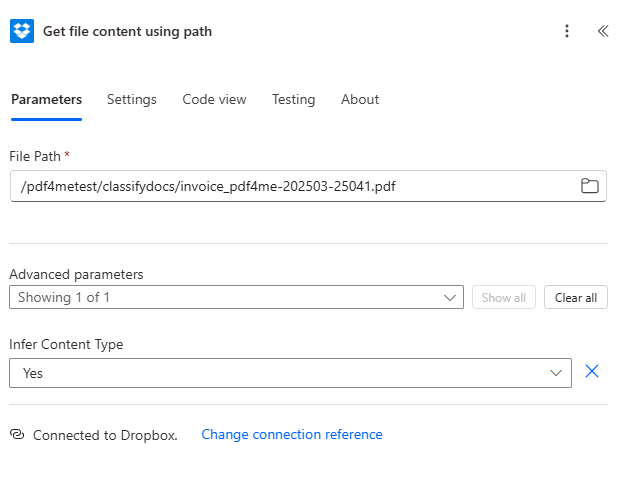The width and height of the screenshot is (619, 486).
Task: Open the three-dot more options menu
Action: pyautogui.click(x=567, y=31)
